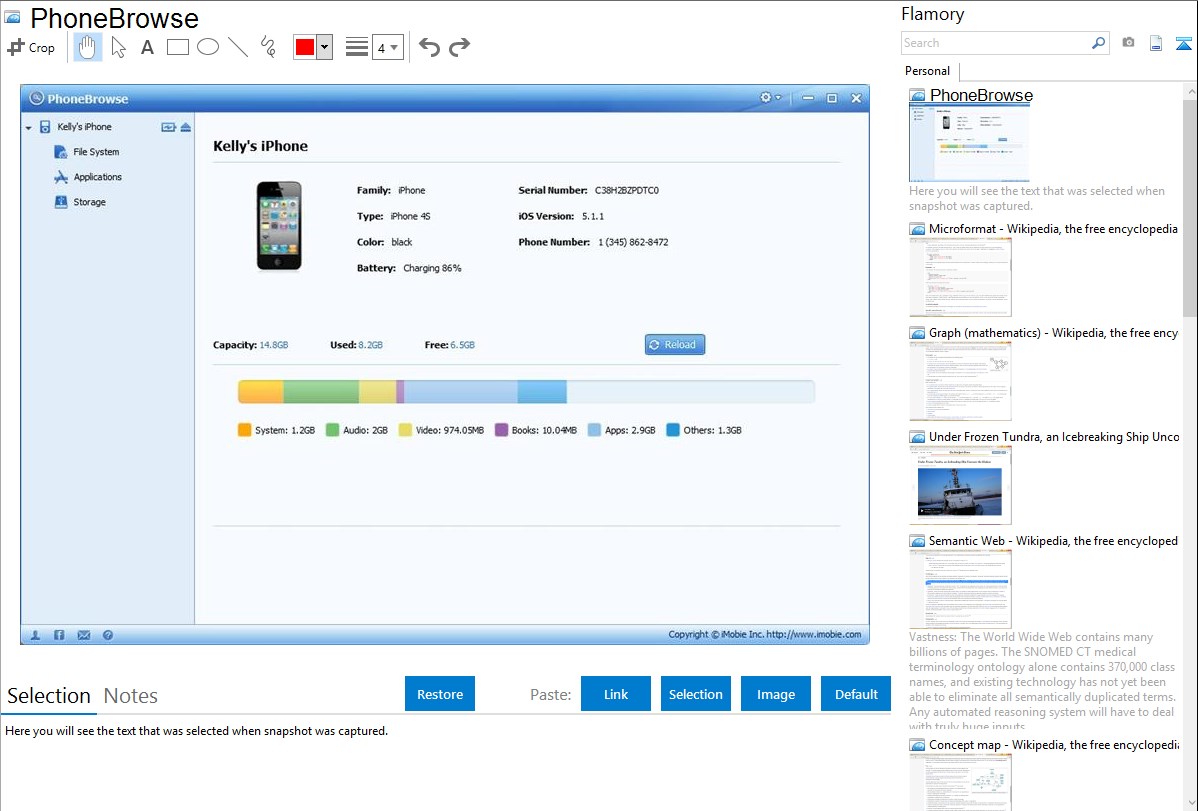Screen dimensions: 1198x811
Task: Click the Reload button
Action: 675,345
